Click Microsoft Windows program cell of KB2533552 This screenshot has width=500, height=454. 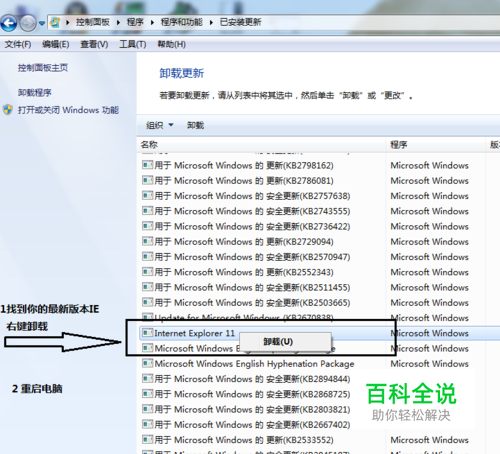pos(430,440)
